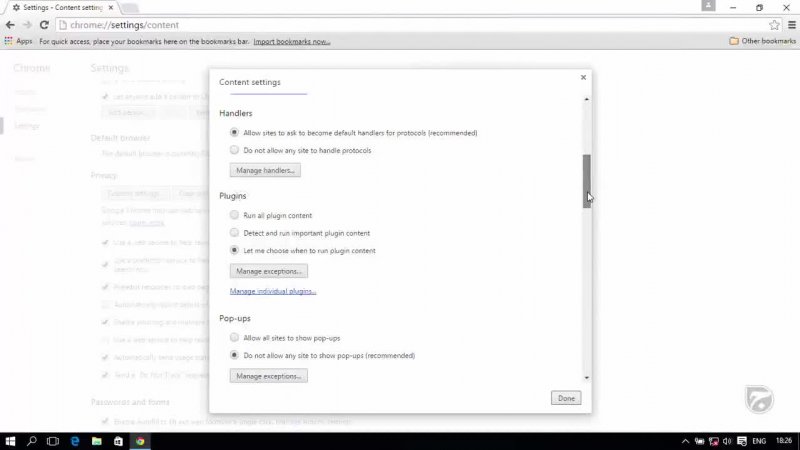Open Action Center notifications icon
Viewport: 800px width, 450px height.
click(x=742, y=441)
